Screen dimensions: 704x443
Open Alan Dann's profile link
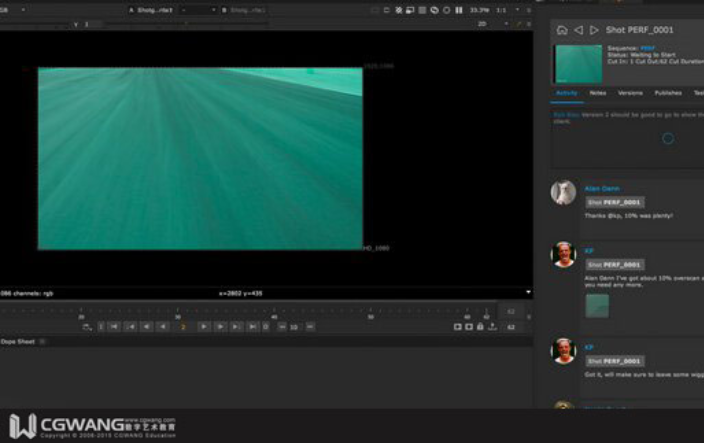pos(602,189)
